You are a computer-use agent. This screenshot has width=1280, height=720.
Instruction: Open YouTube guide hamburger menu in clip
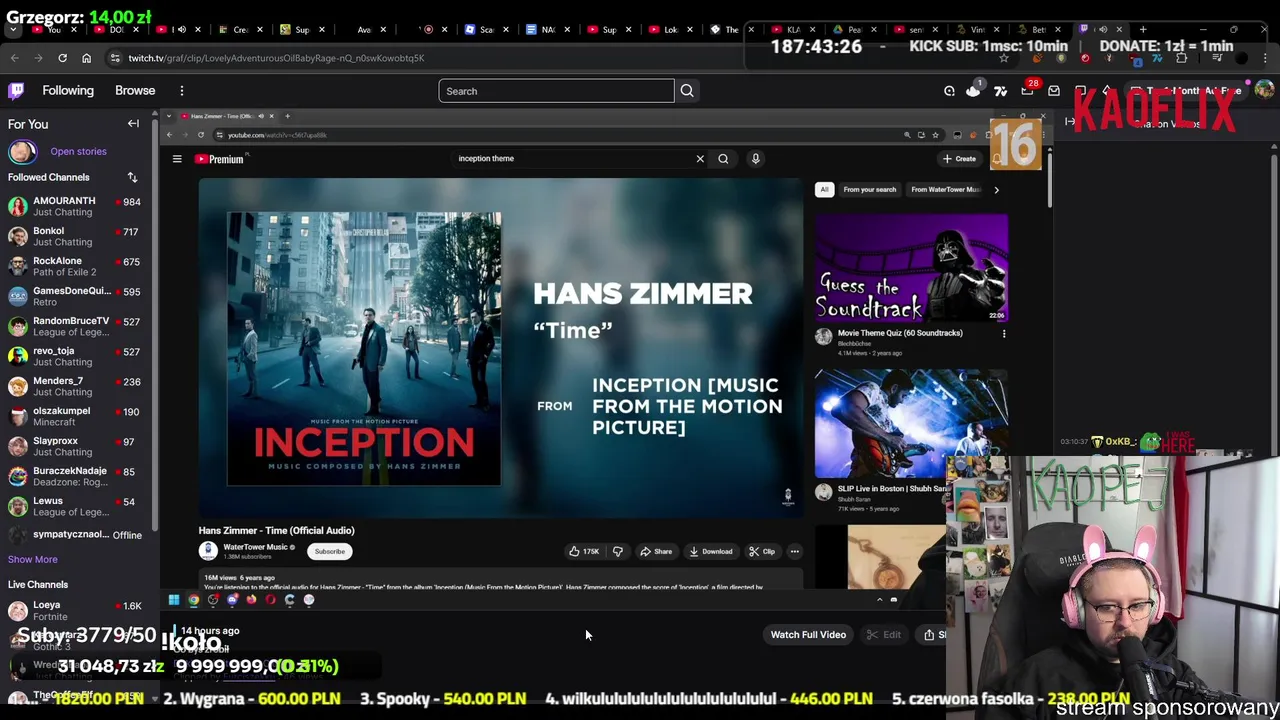coord(177,159)
